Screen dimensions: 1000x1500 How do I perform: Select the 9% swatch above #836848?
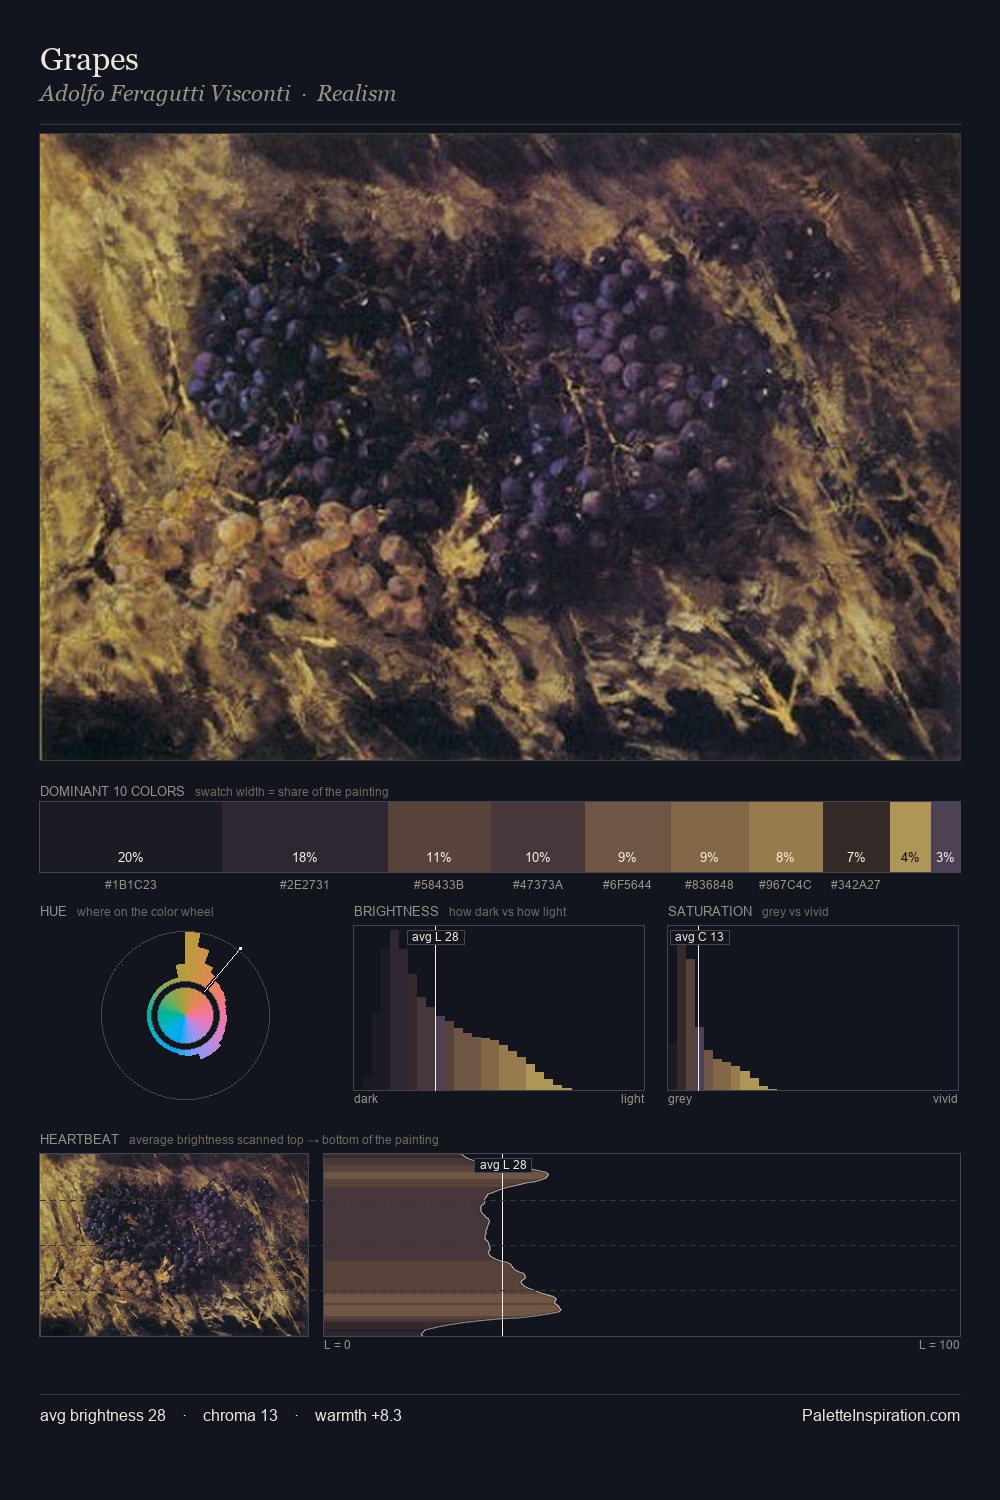pyautogui.click(x=709, y=837)
